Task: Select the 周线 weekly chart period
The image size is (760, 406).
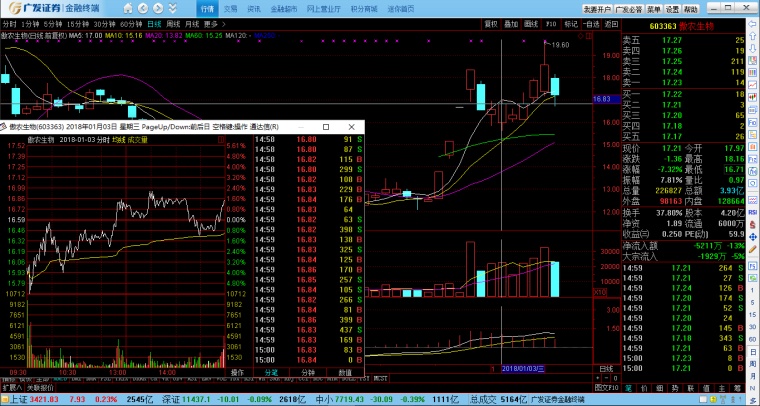Action: [173, 24]
